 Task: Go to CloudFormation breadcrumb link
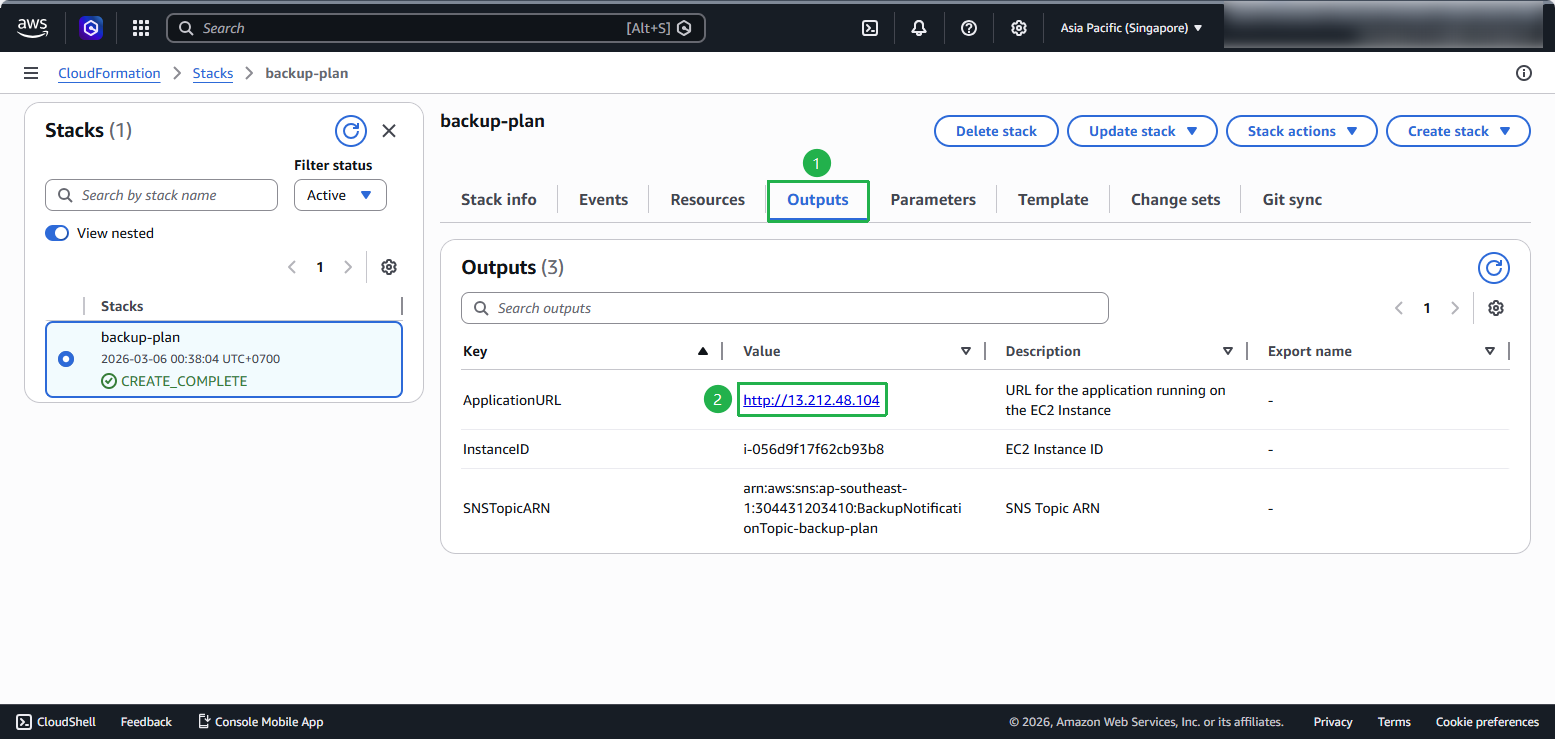(109, 73)
